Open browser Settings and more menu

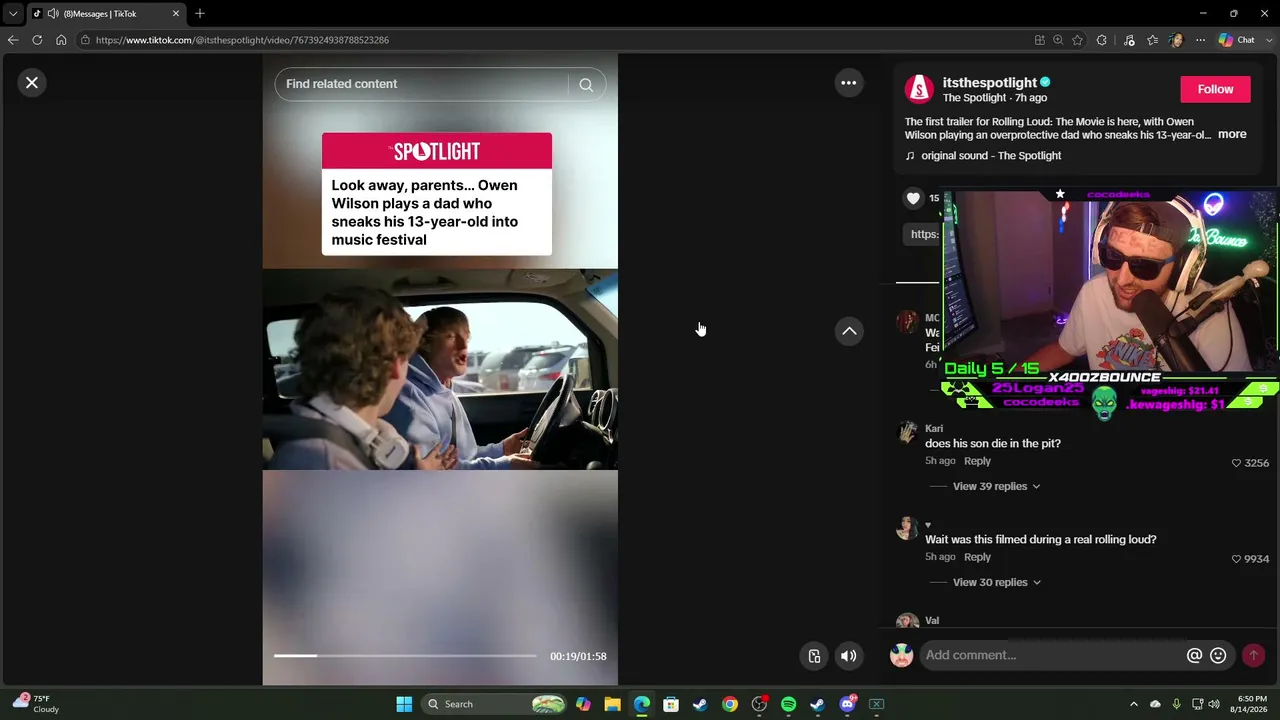[1200, 40]
